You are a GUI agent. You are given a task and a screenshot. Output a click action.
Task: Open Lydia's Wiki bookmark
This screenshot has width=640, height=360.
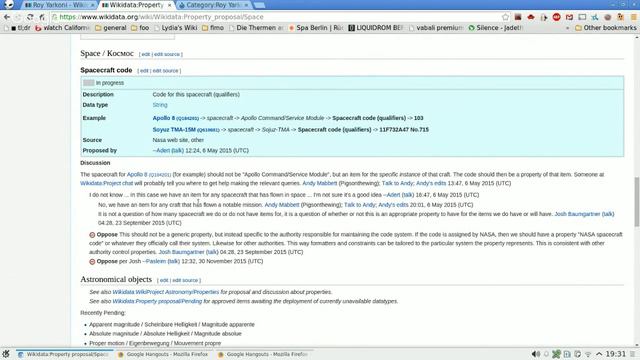click(176, 28)
